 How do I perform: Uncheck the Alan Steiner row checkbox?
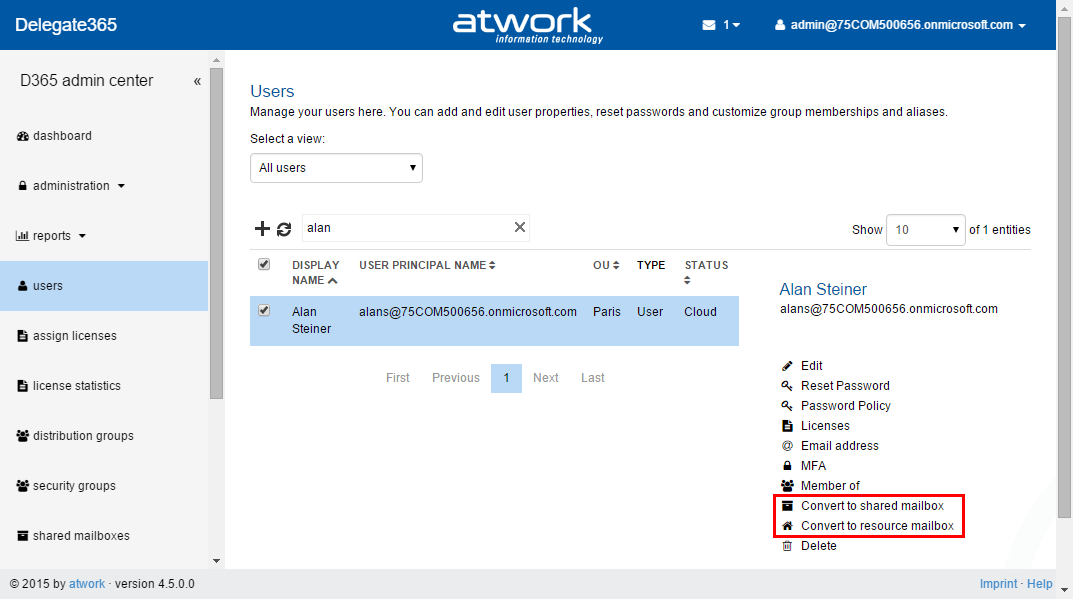click(x=264, y=311)
